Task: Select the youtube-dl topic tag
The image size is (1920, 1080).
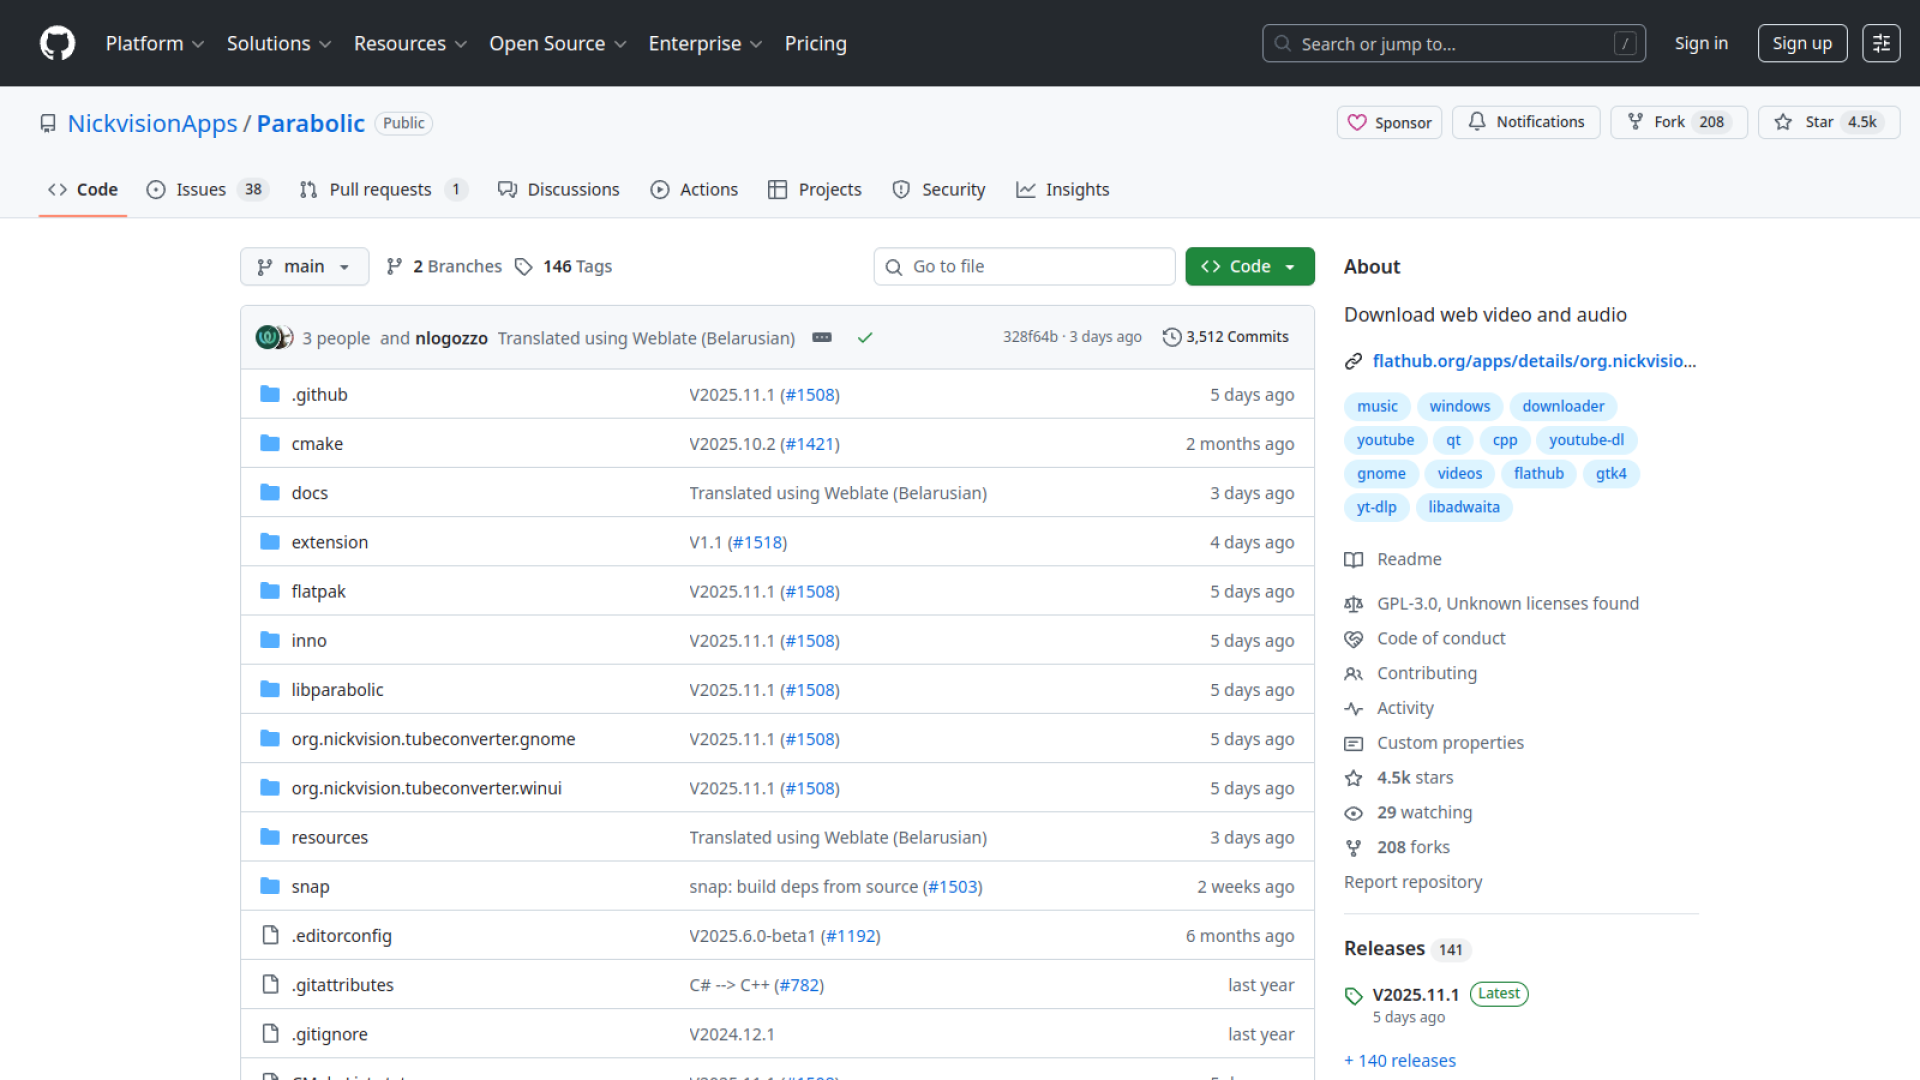Action: click(x=1586, y=440)
